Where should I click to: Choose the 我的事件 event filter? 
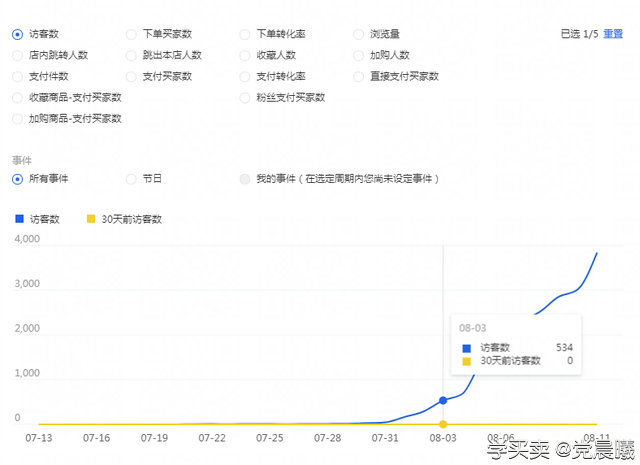pos(245,179)
